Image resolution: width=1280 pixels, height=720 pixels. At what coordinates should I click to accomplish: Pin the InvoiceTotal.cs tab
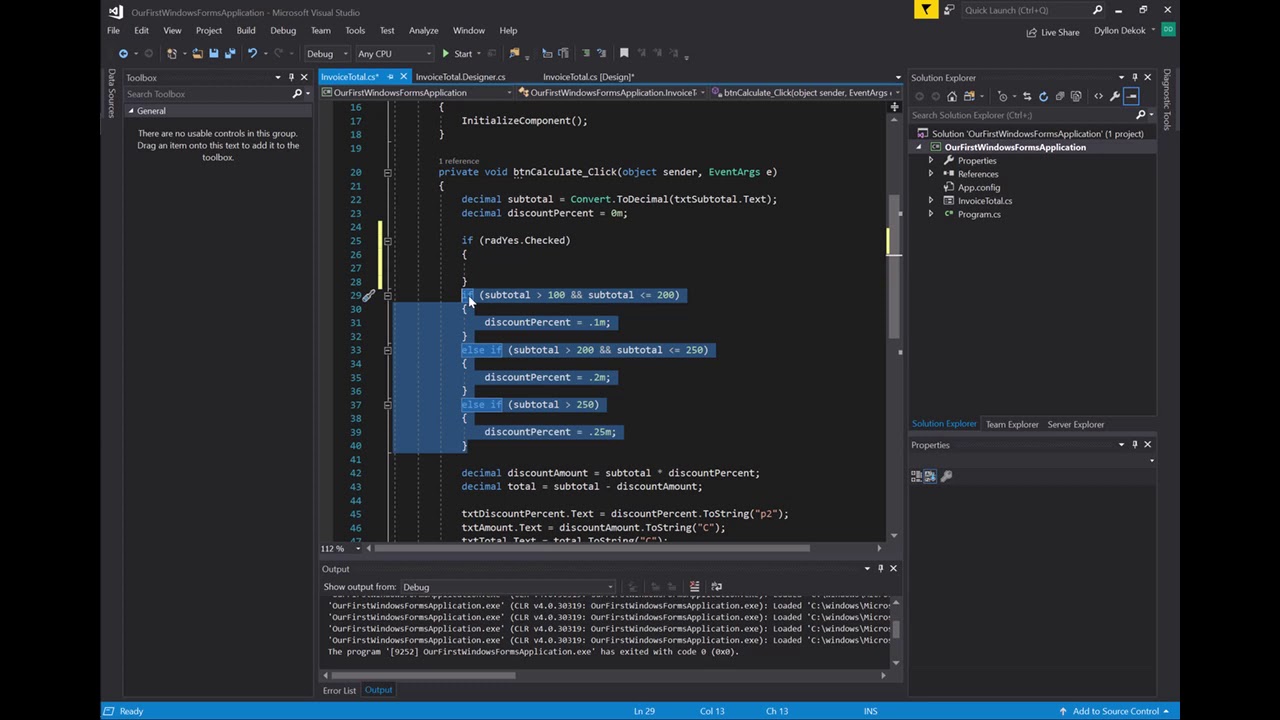390,77
